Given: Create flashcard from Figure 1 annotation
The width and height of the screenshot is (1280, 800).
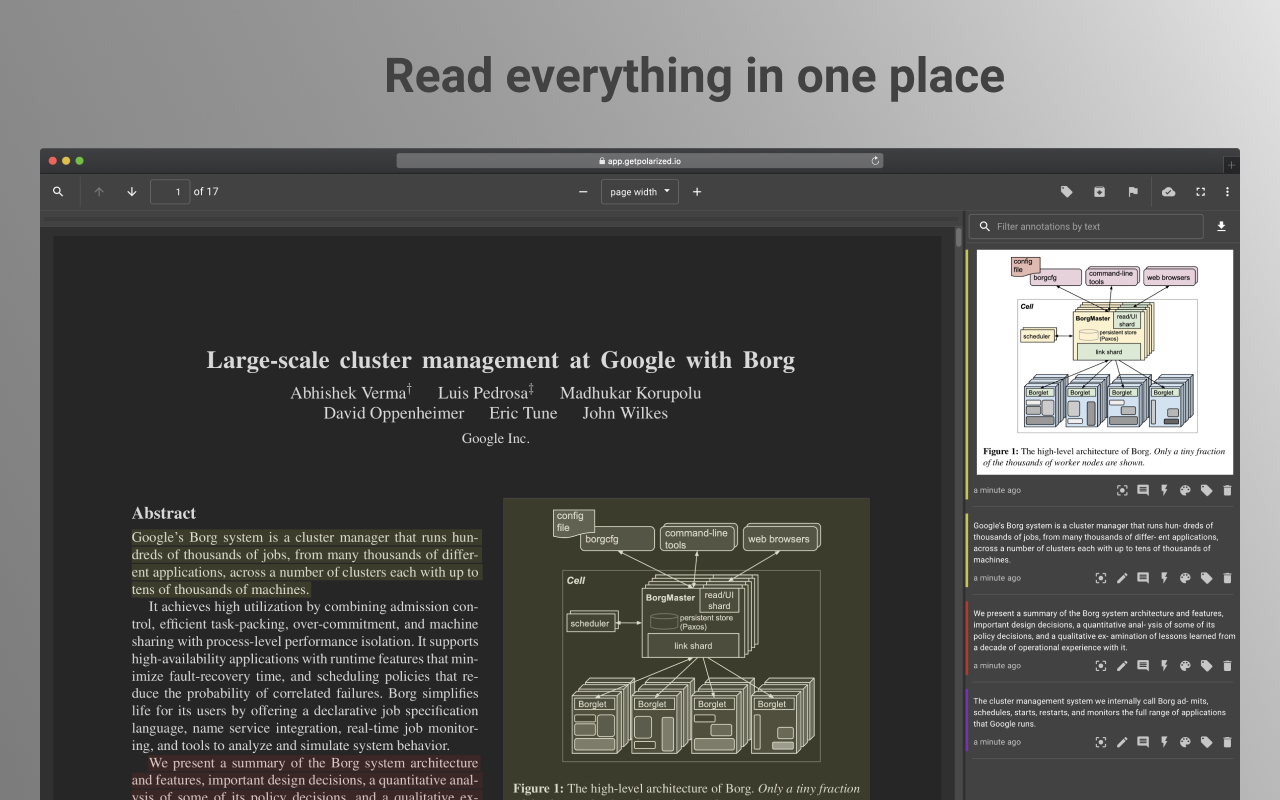Looking at the screenshot, I should tap(1164, 491).
